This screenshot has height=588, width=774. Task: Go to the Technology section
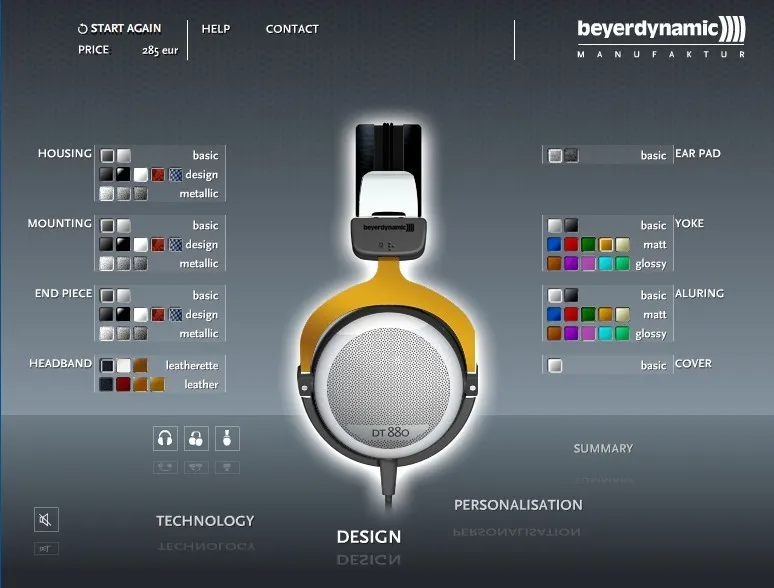(205, 521)
